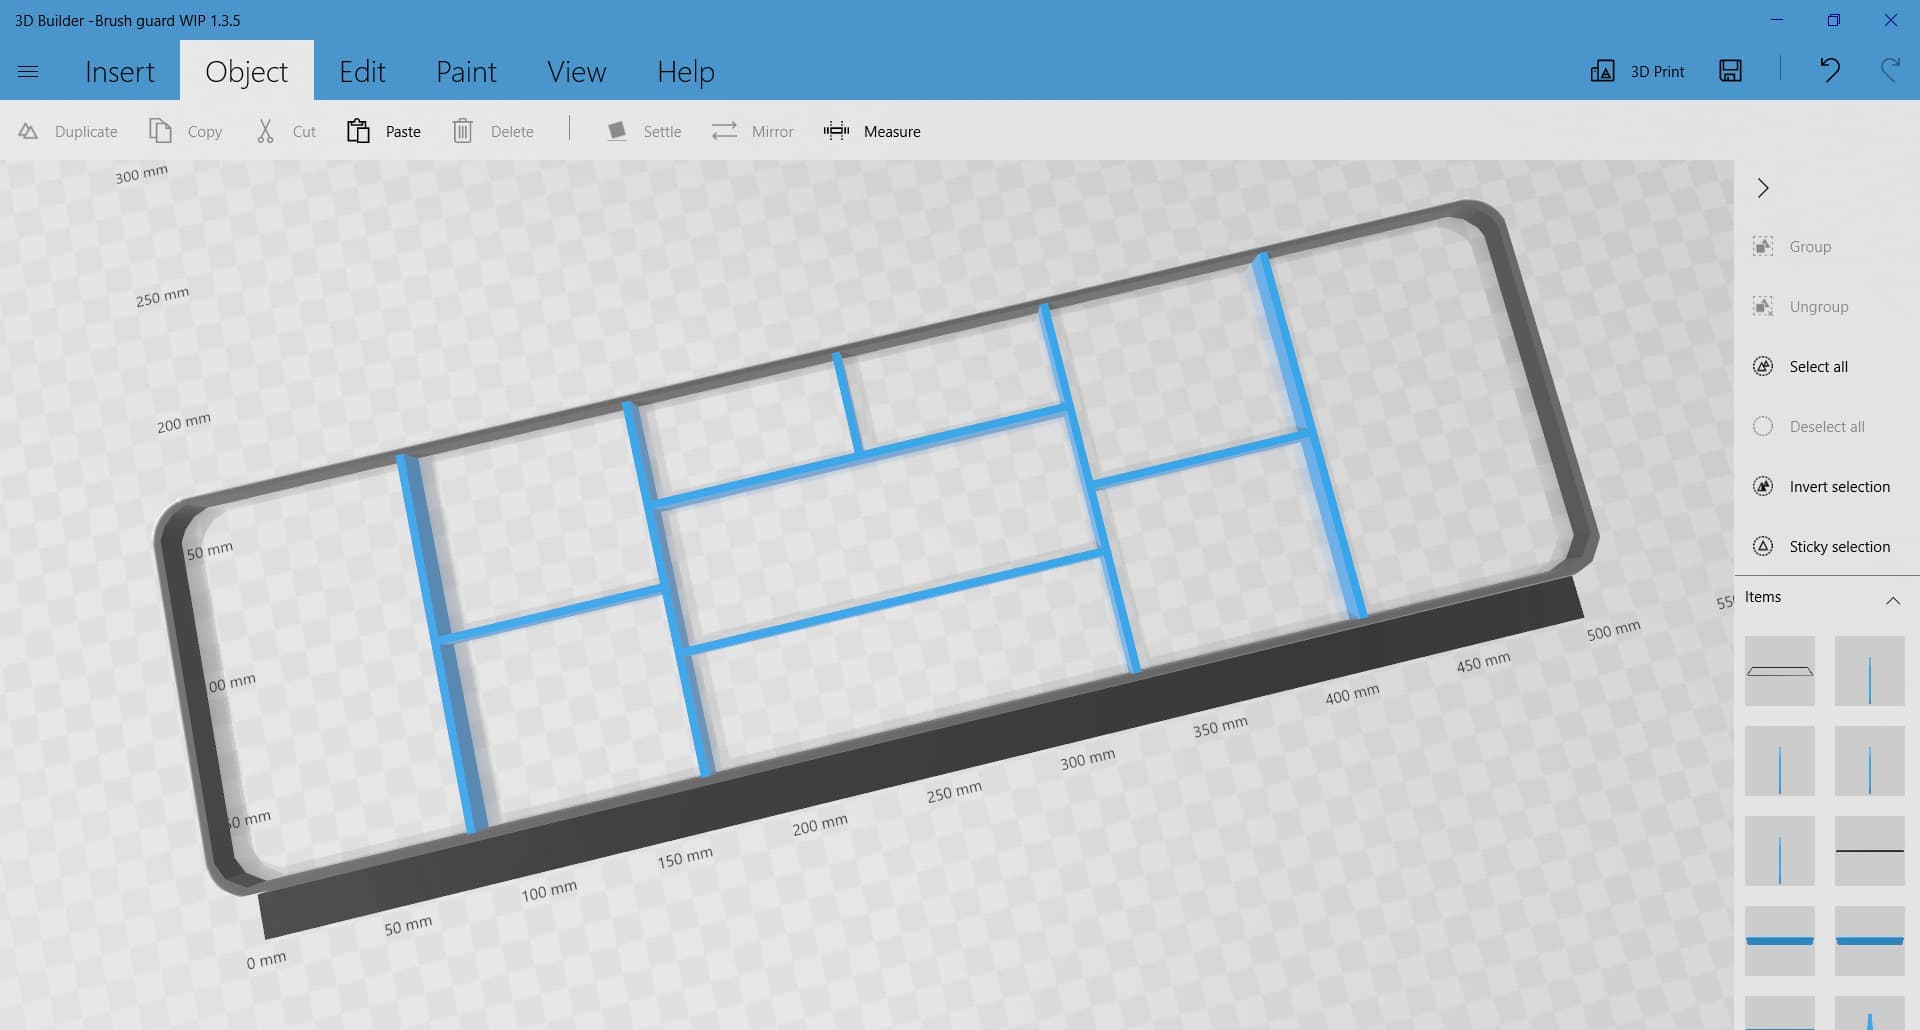Open the View tab
The width and height of the screenshot is (1920, 1030).
coord(576,72)
